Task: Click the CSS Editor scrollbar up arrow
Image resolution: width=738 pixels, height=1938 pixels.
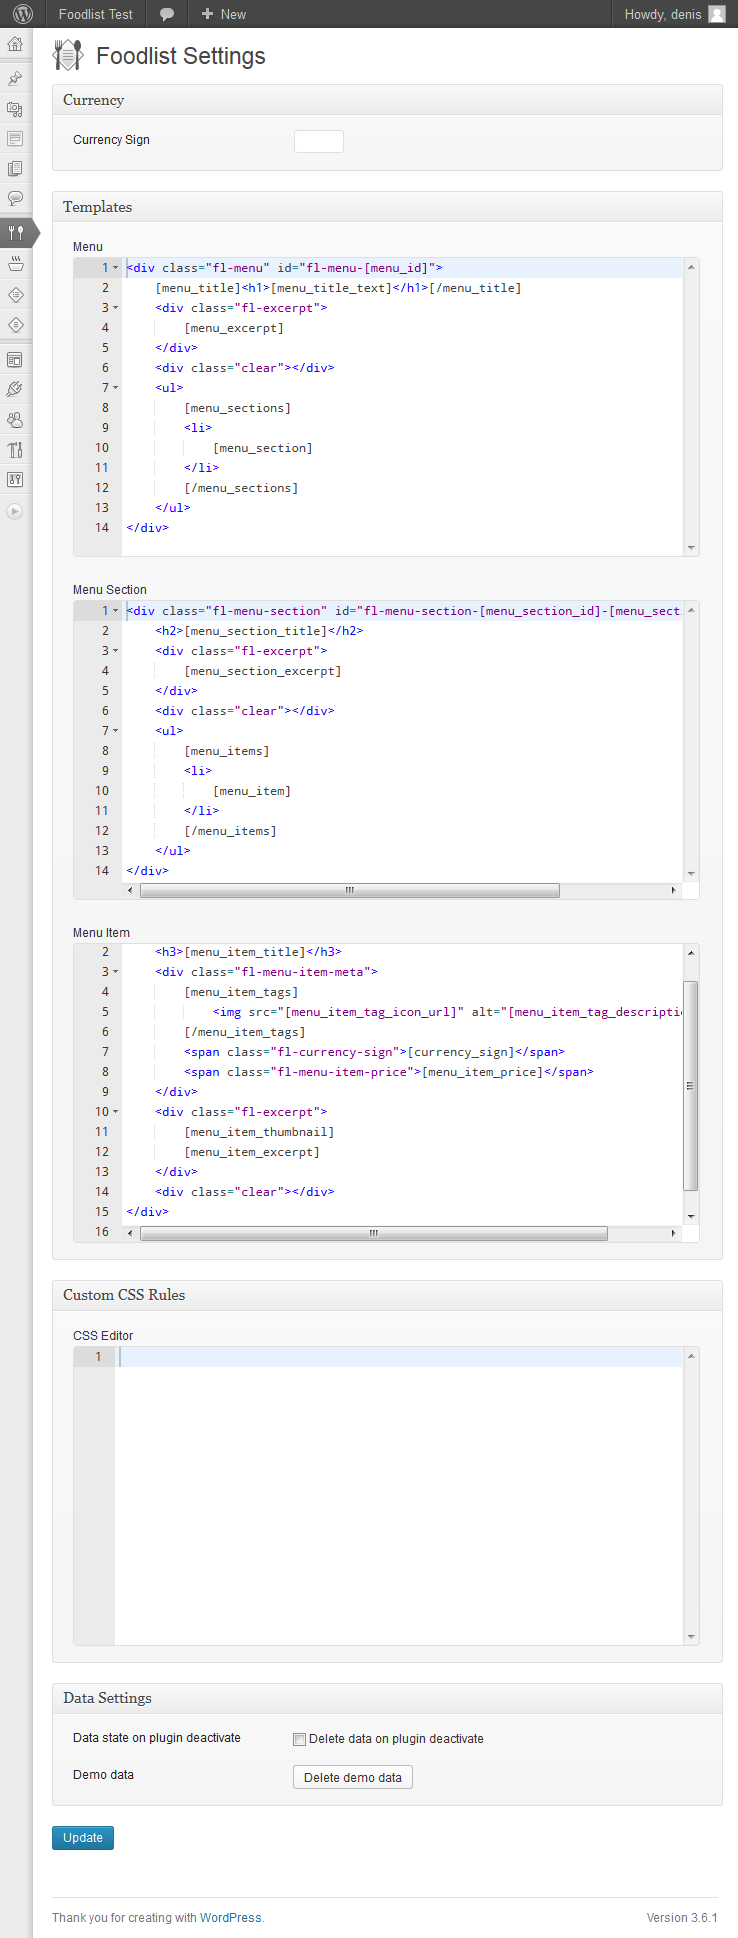Action: coord(691,1356)
